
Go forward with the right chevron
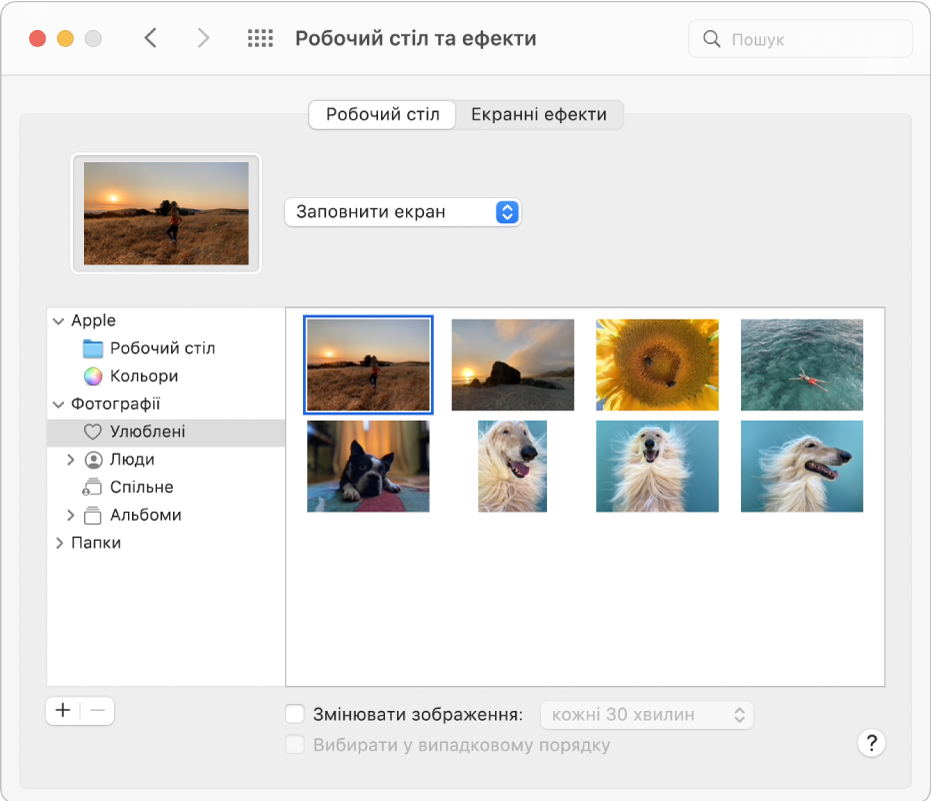[203, 38]
